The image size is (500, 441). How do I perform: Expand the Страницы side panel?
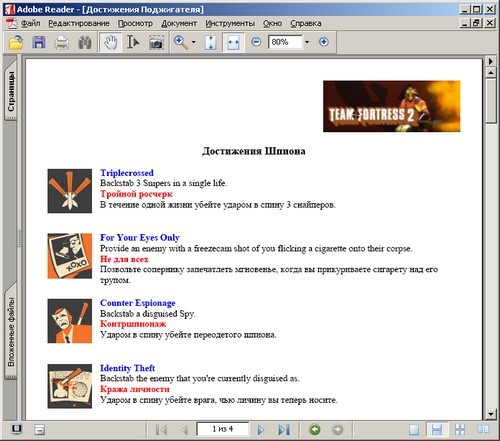[x=11, y=92]
